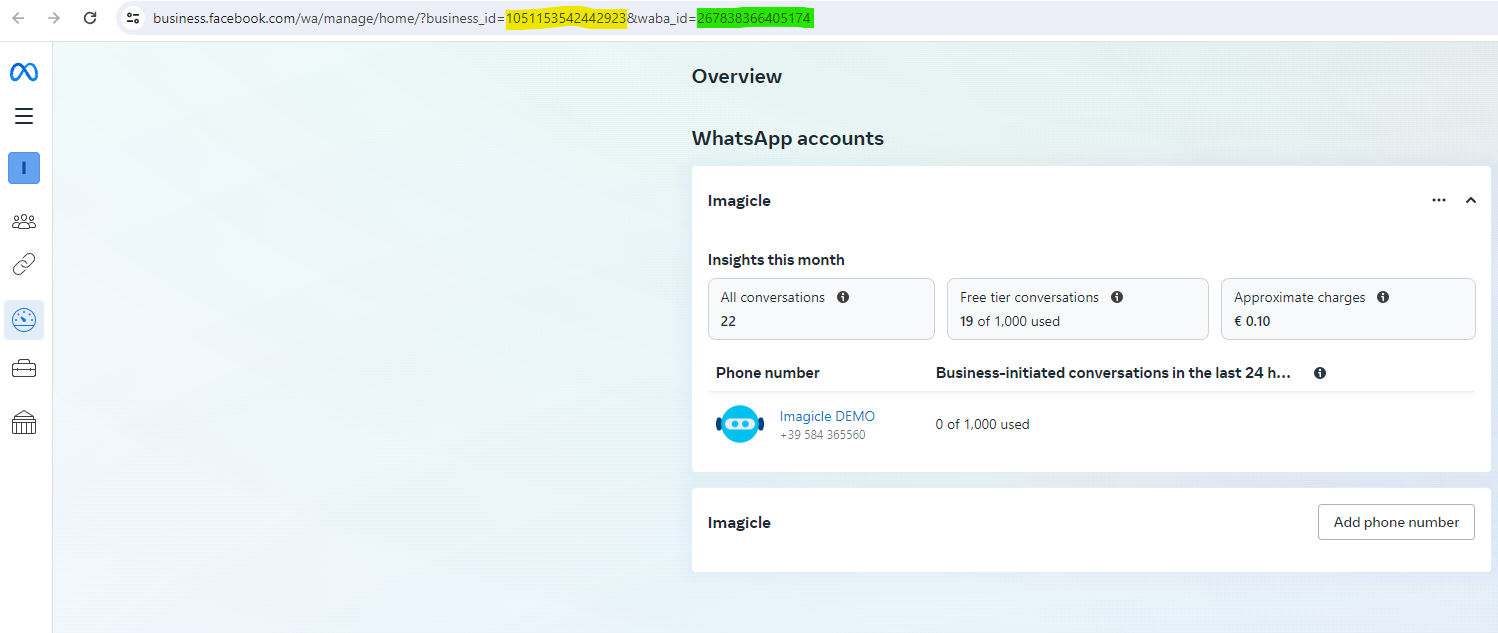
Task: Select the blue business account avatar
Action: click(x=24, y=168)
